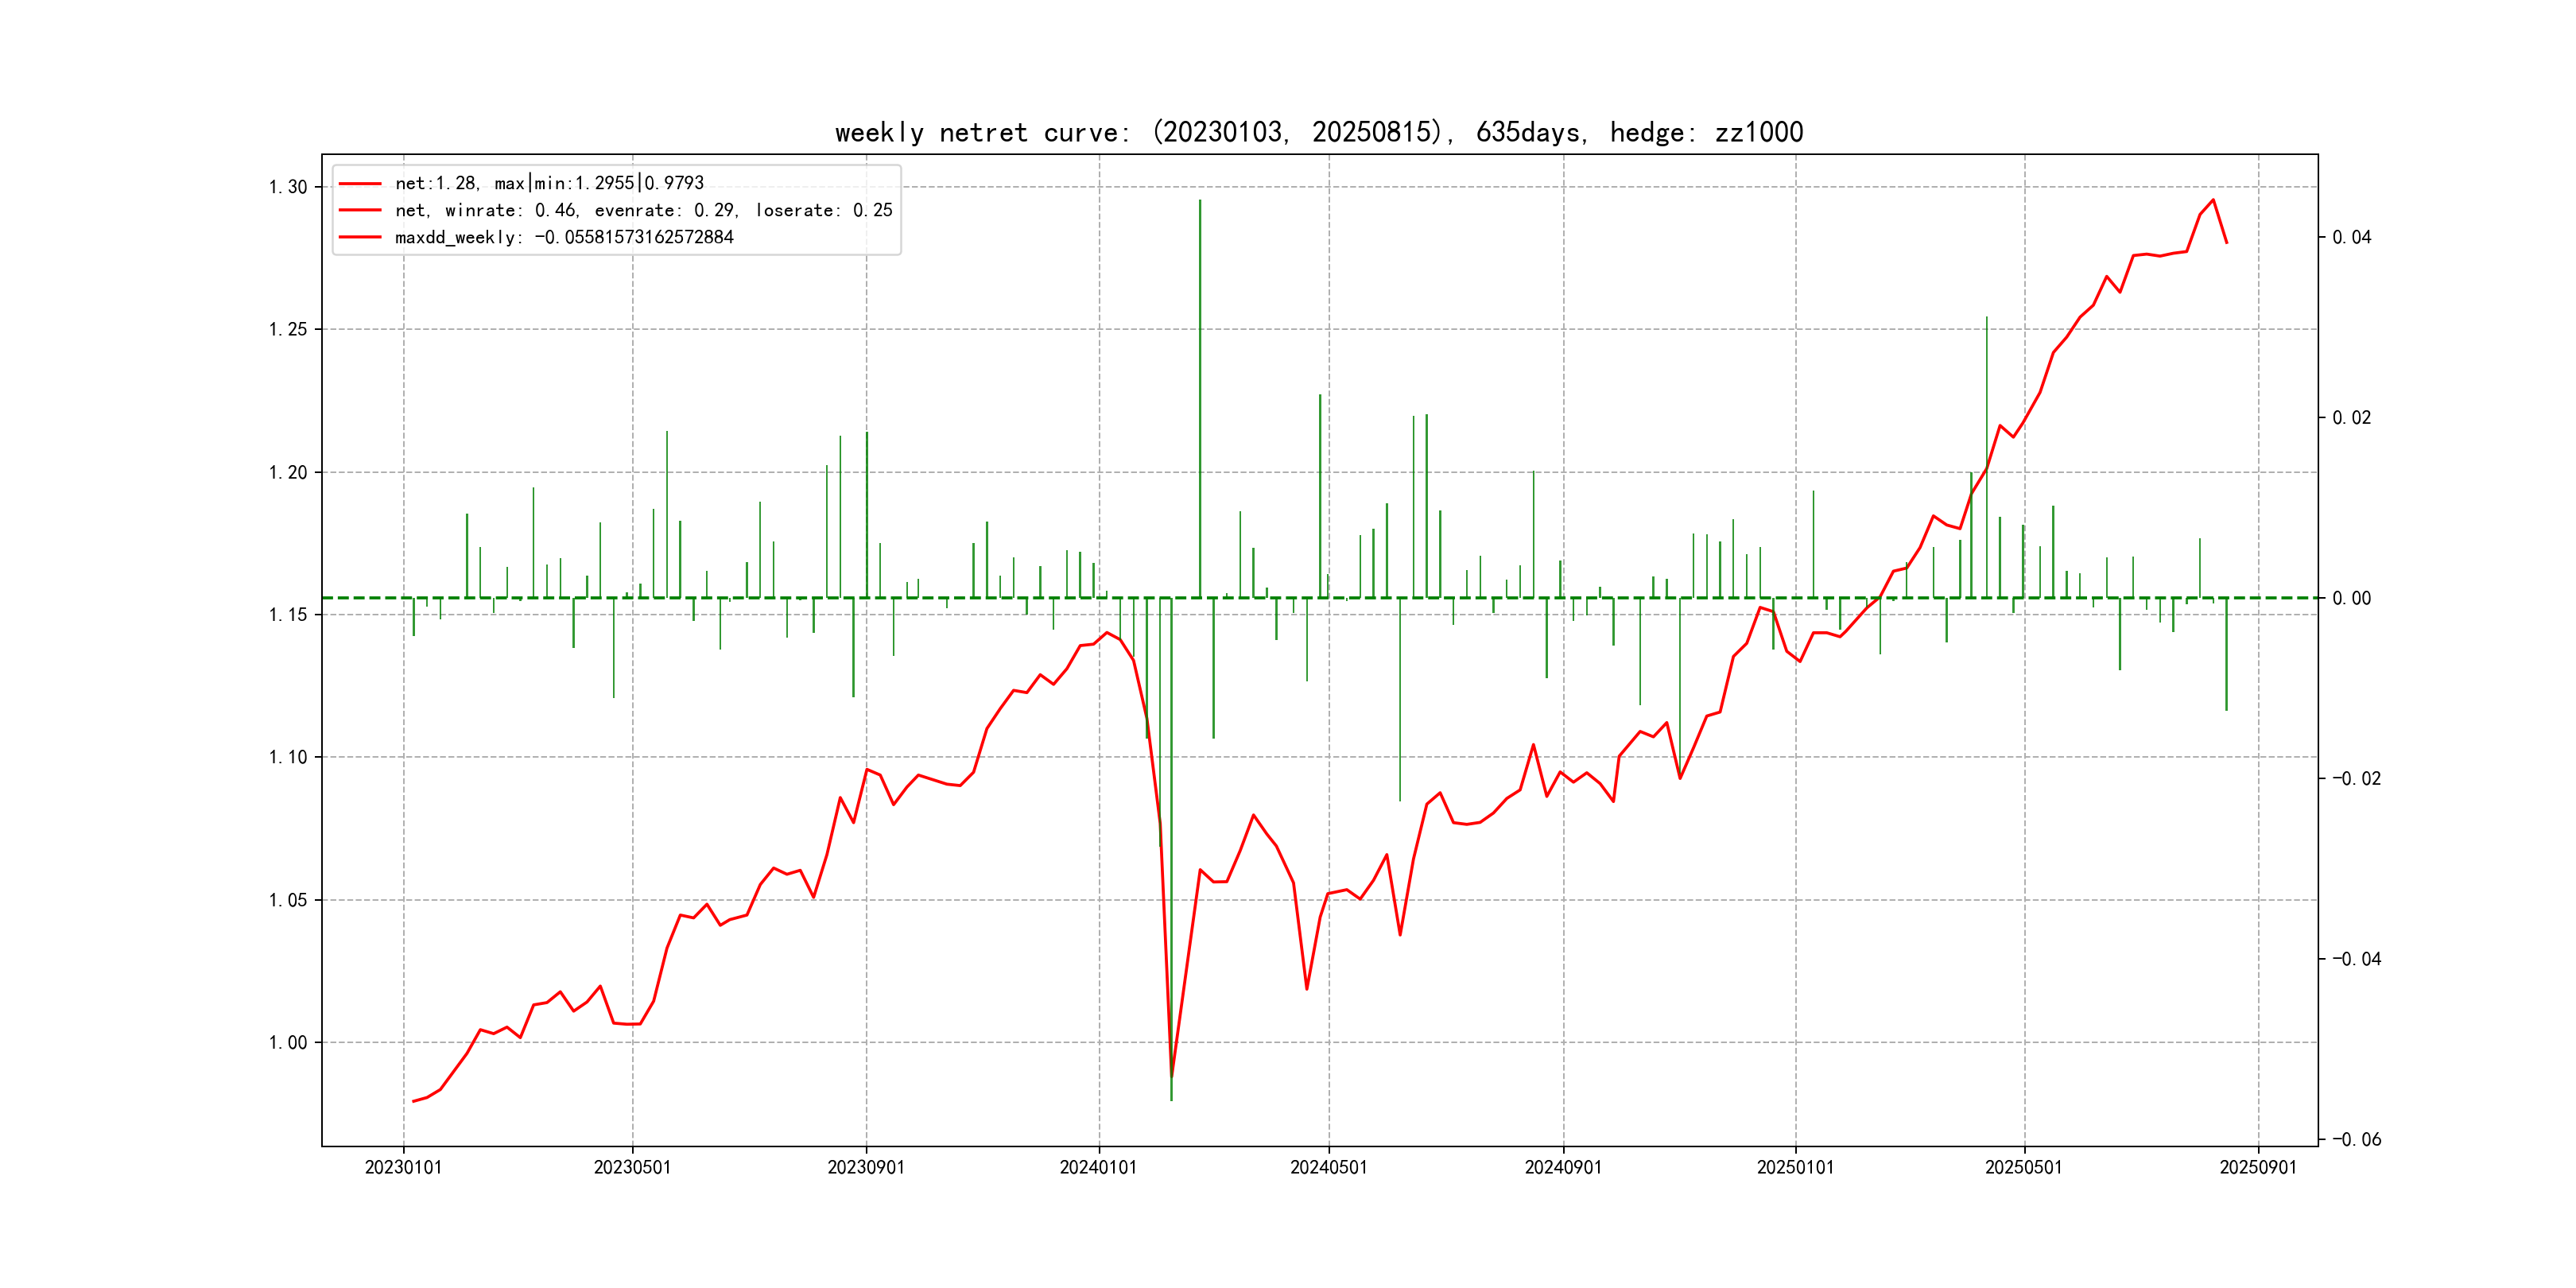Click the 1.15 left y-axis label
The width and height of the screenshot is (2576, 1288).
(288, 614)
